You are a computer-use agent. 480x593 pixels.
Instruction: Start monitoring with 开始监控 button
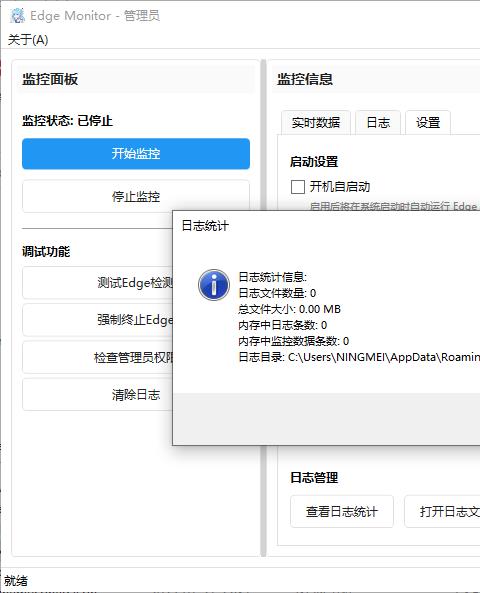tap(136, 154)
